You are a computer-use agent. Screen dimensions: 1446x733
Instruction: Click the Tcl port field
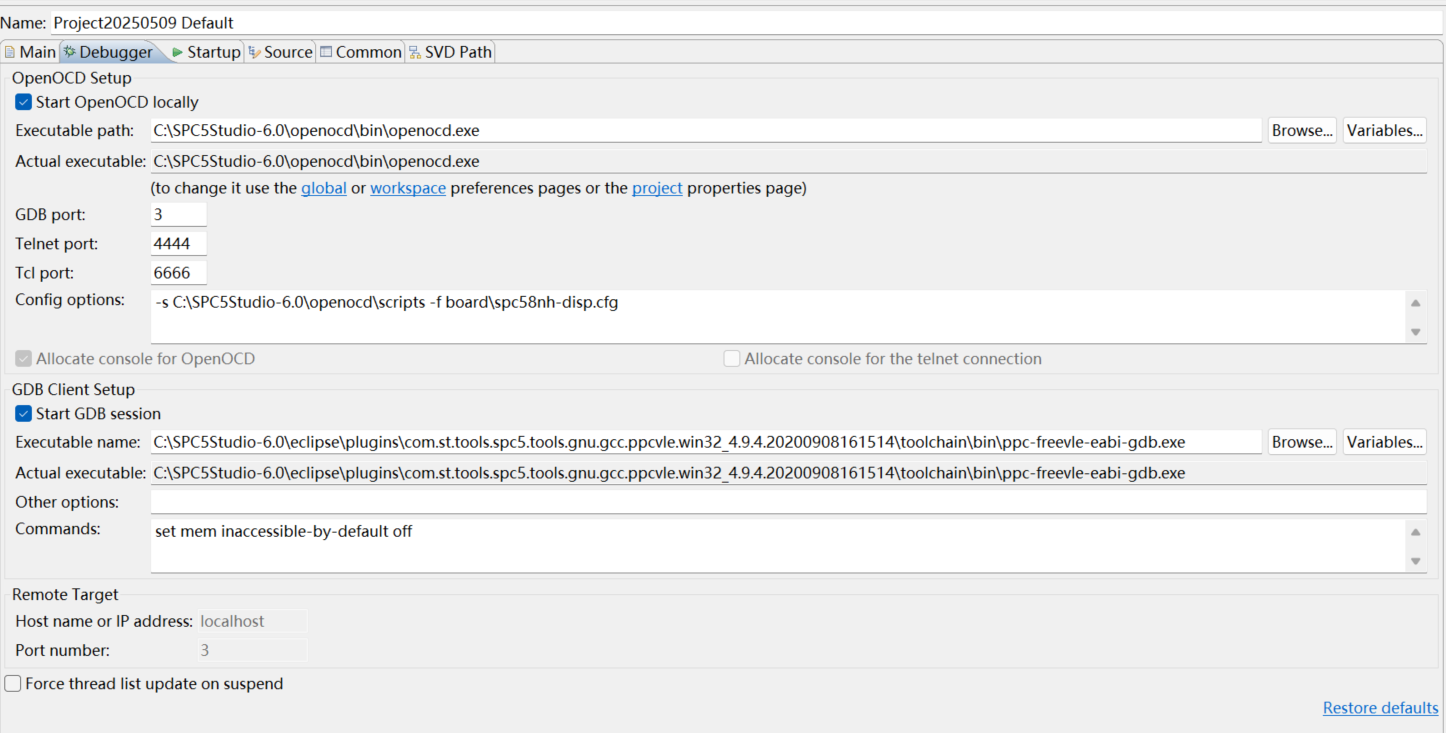(x=178, y=272)
